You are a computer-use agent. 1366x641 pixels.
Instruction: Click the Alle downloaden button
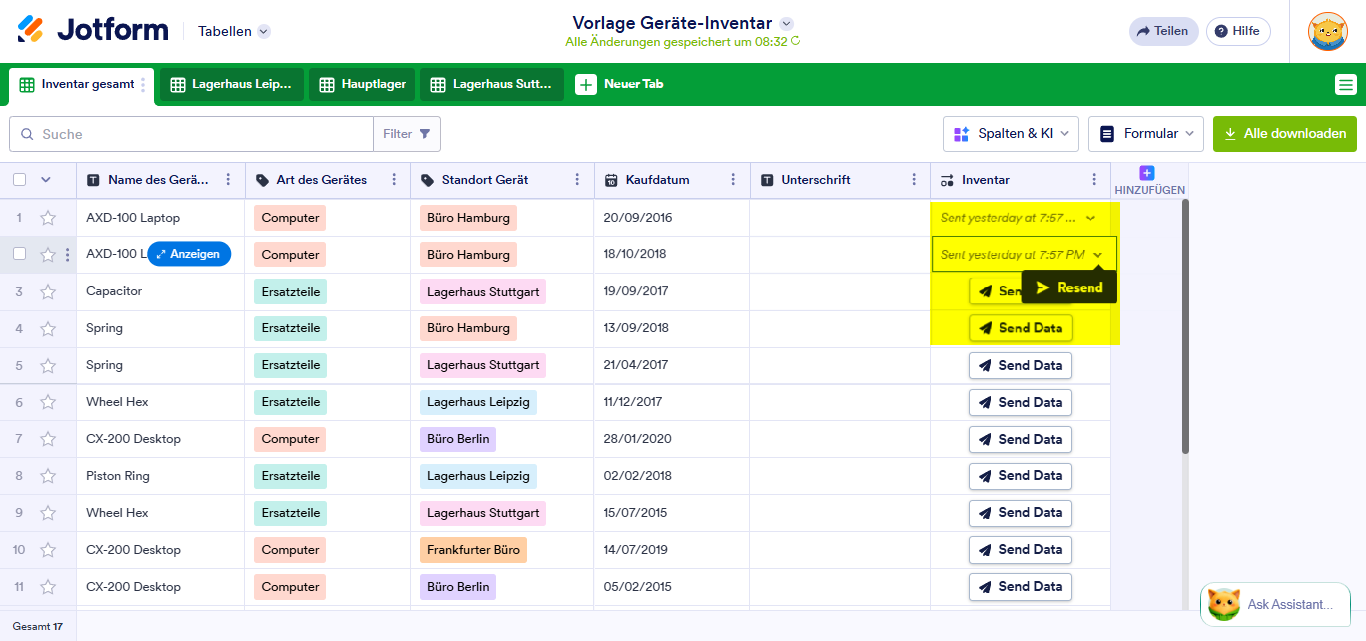(1284, 134)
